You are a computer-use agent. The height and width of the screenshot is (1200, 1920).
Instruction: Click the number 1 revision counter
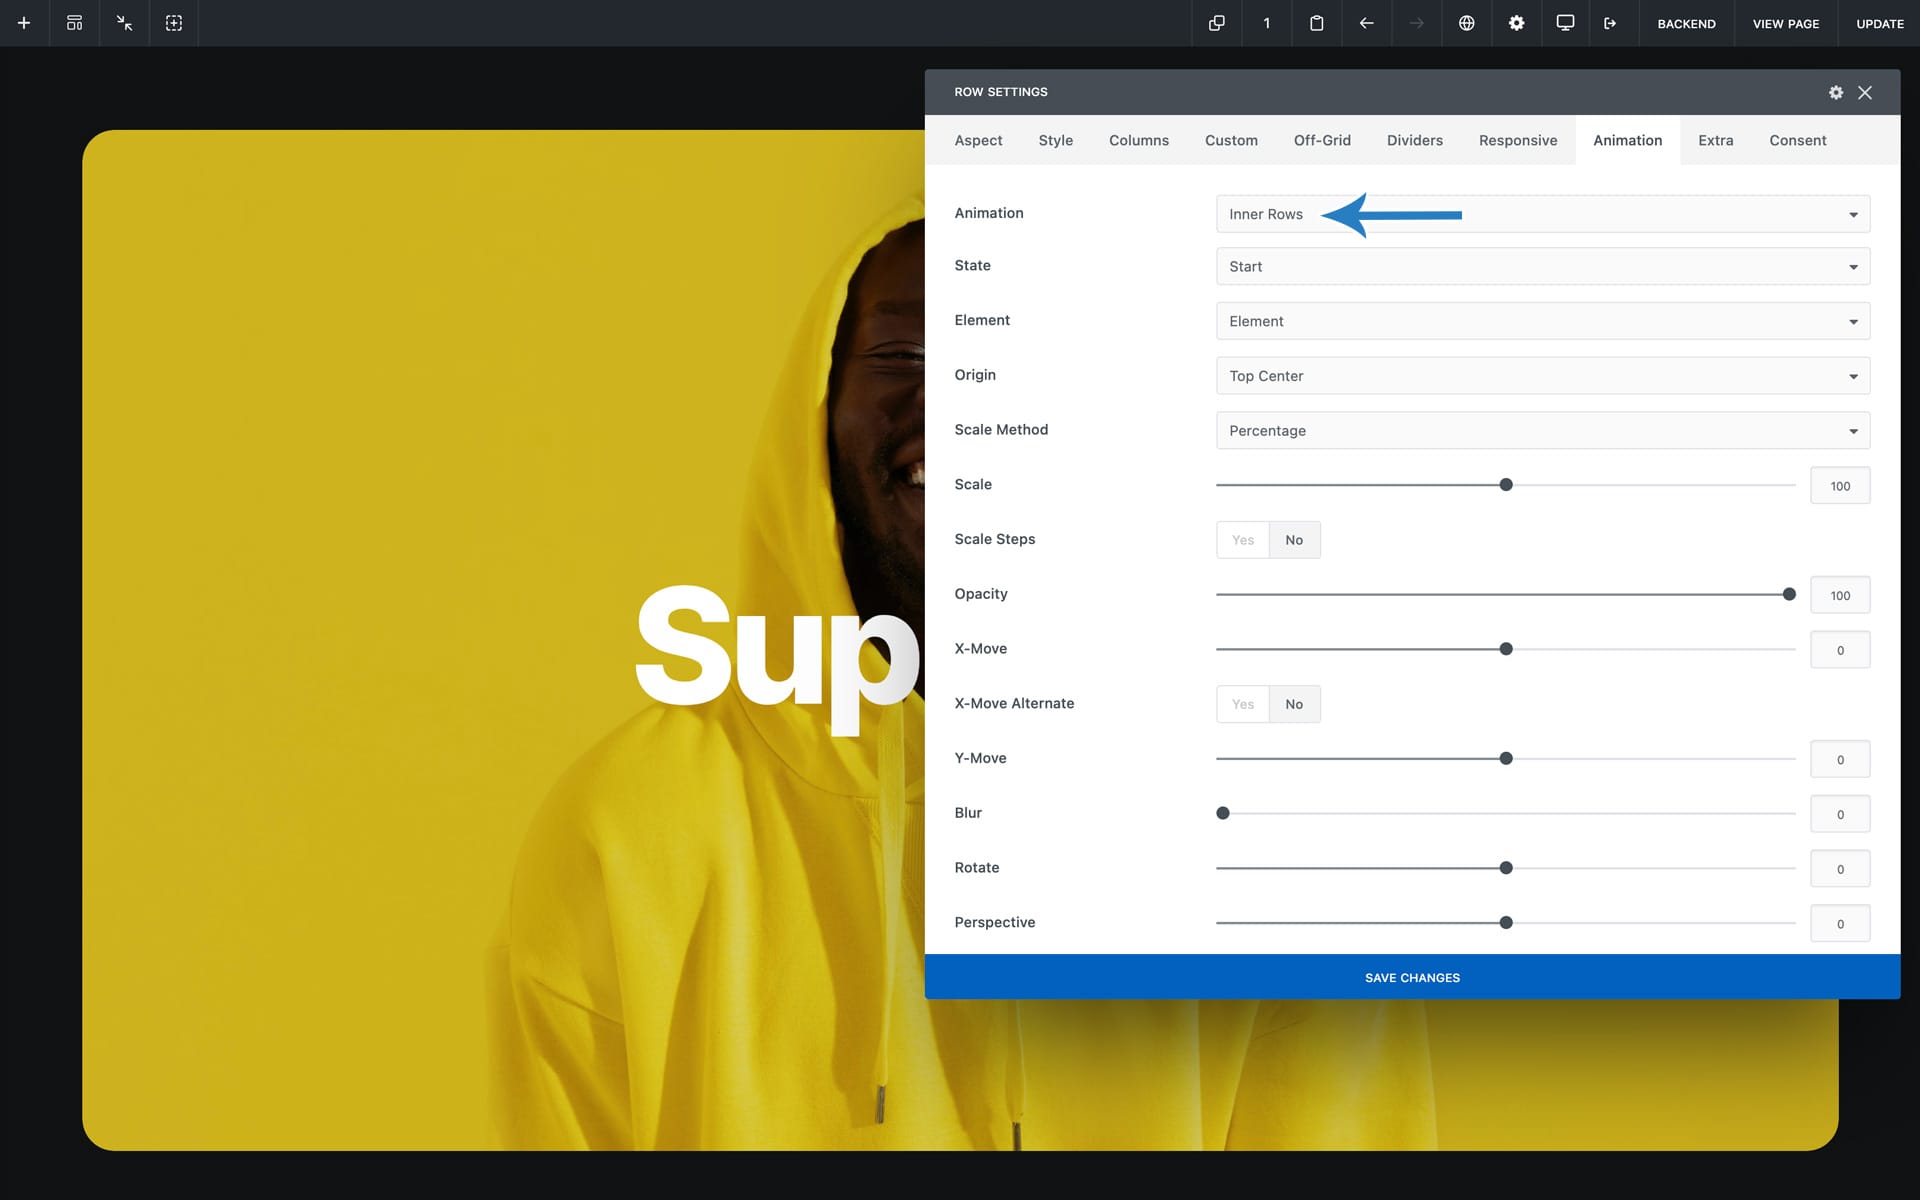(x=1267, y=23)
